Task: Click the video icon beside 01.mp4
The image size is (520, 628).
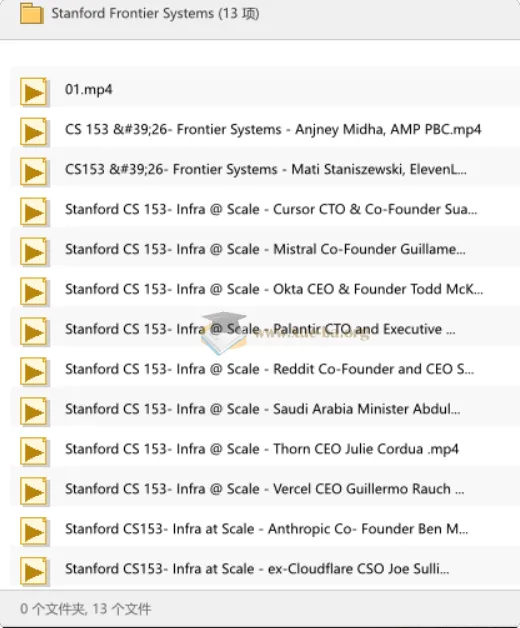Action: coord(34,93)
